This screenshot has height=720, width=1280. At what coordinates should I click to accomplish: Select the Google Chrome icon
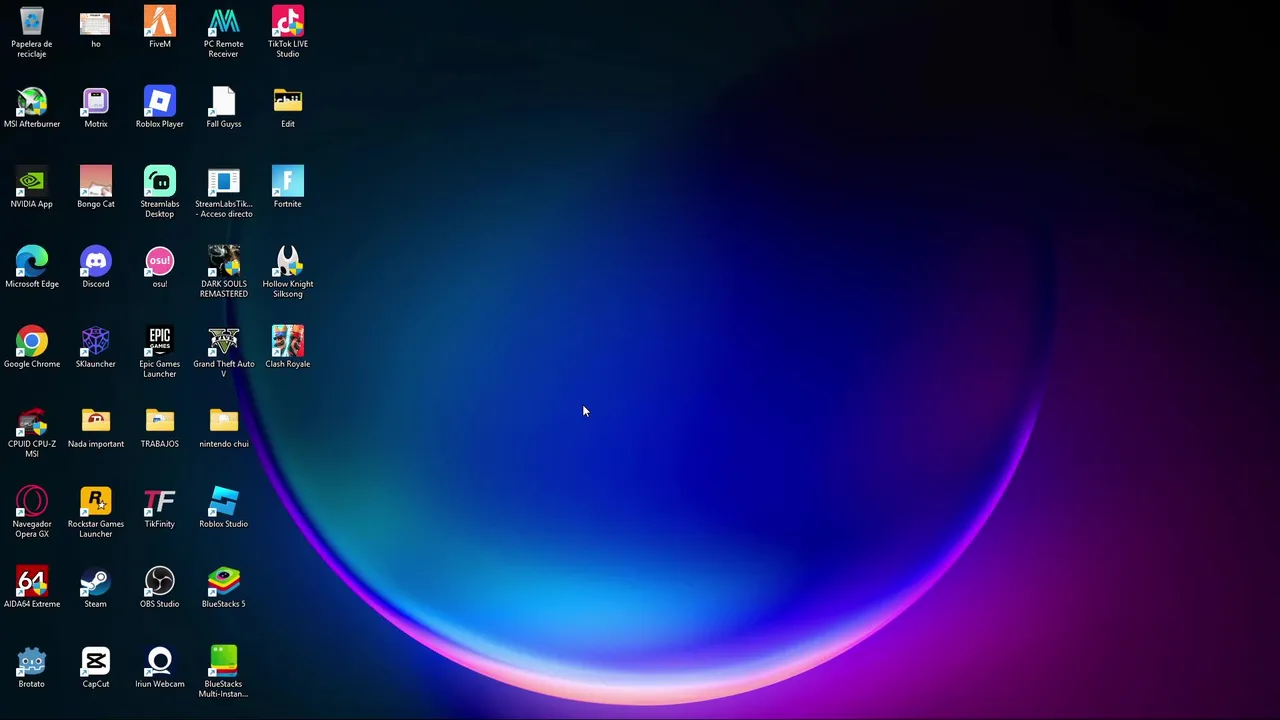click(32, 341)
